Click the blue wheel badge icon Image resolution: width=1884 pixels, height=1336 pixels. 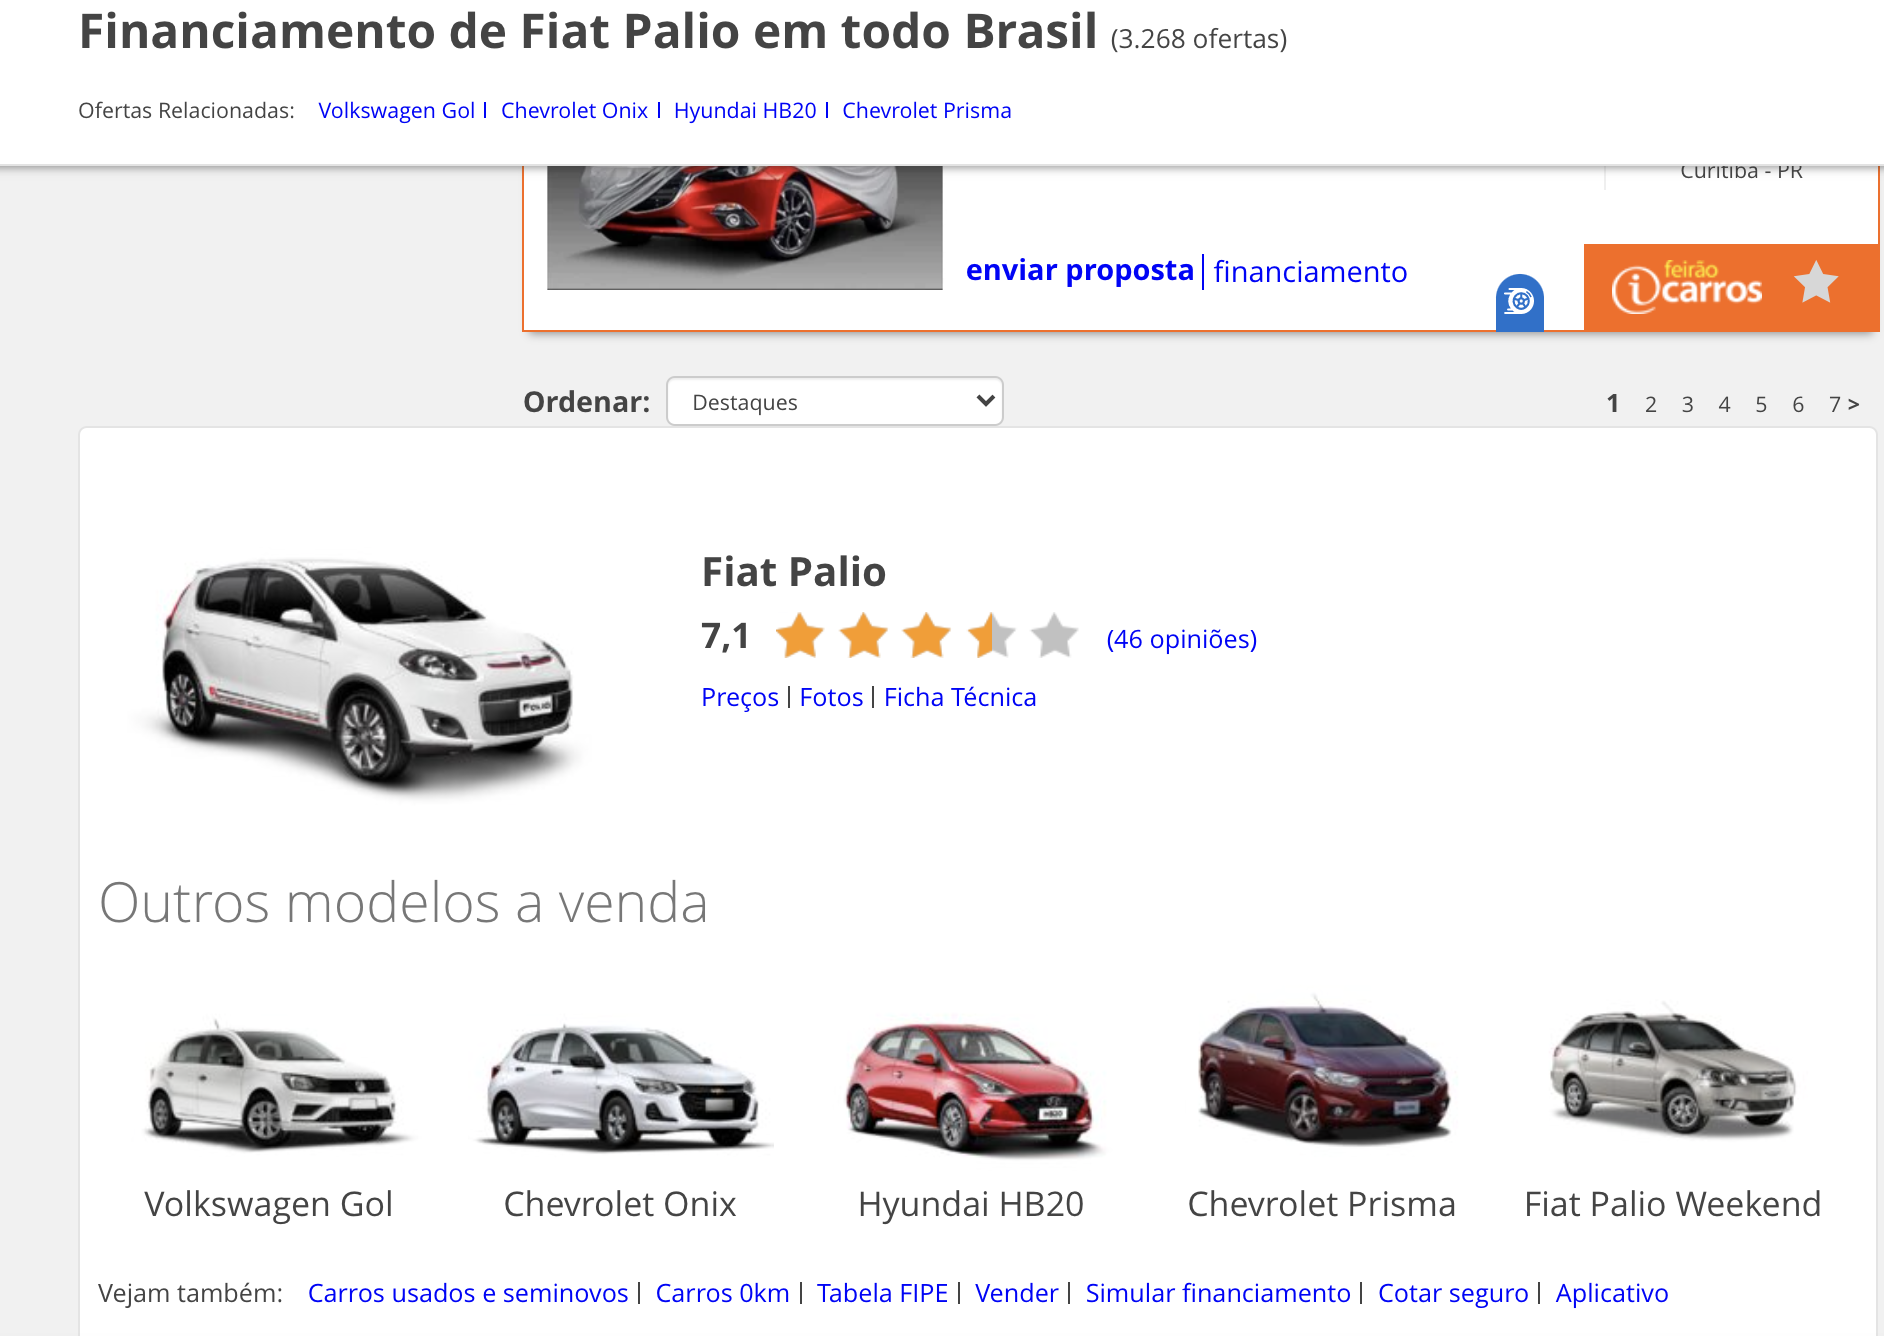(x=1519, y=300)
